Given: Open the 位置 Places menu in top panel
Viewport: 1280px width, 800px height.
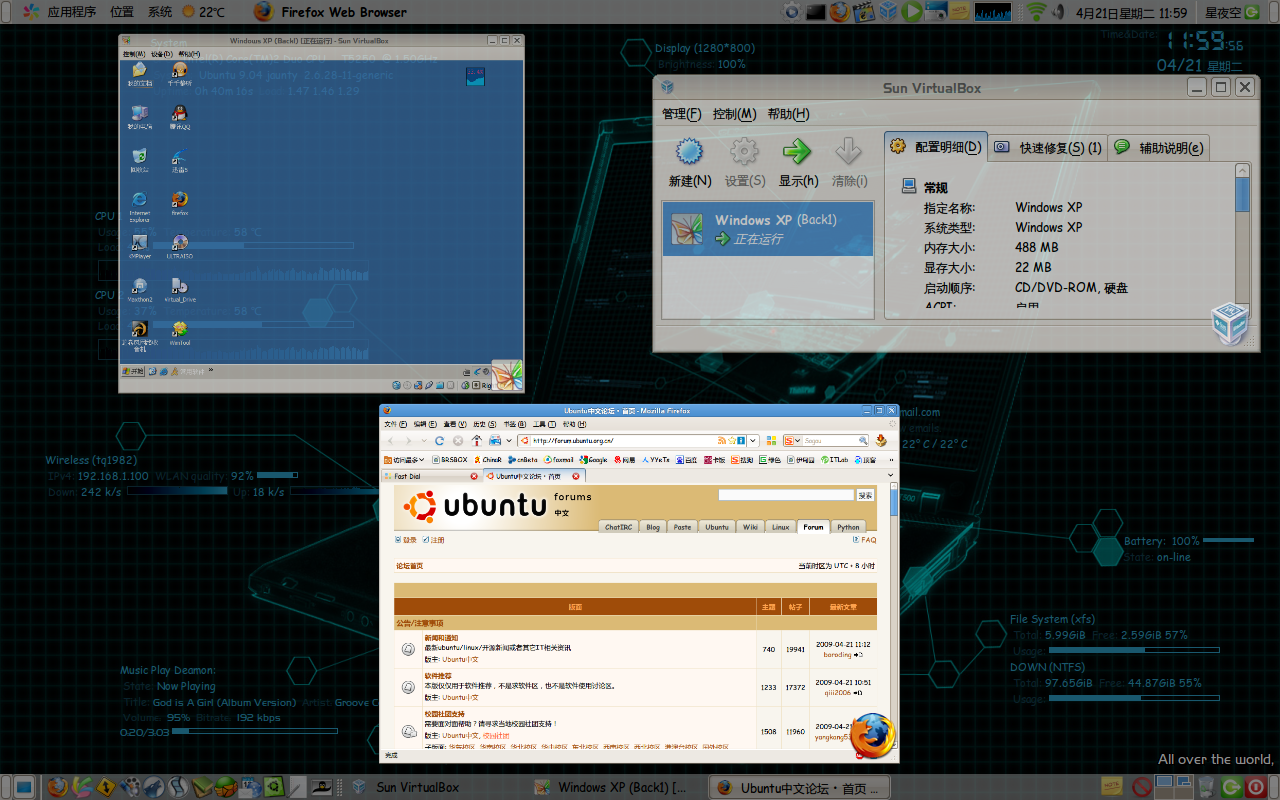Looking at the screenshot, I should click(122, 12).
